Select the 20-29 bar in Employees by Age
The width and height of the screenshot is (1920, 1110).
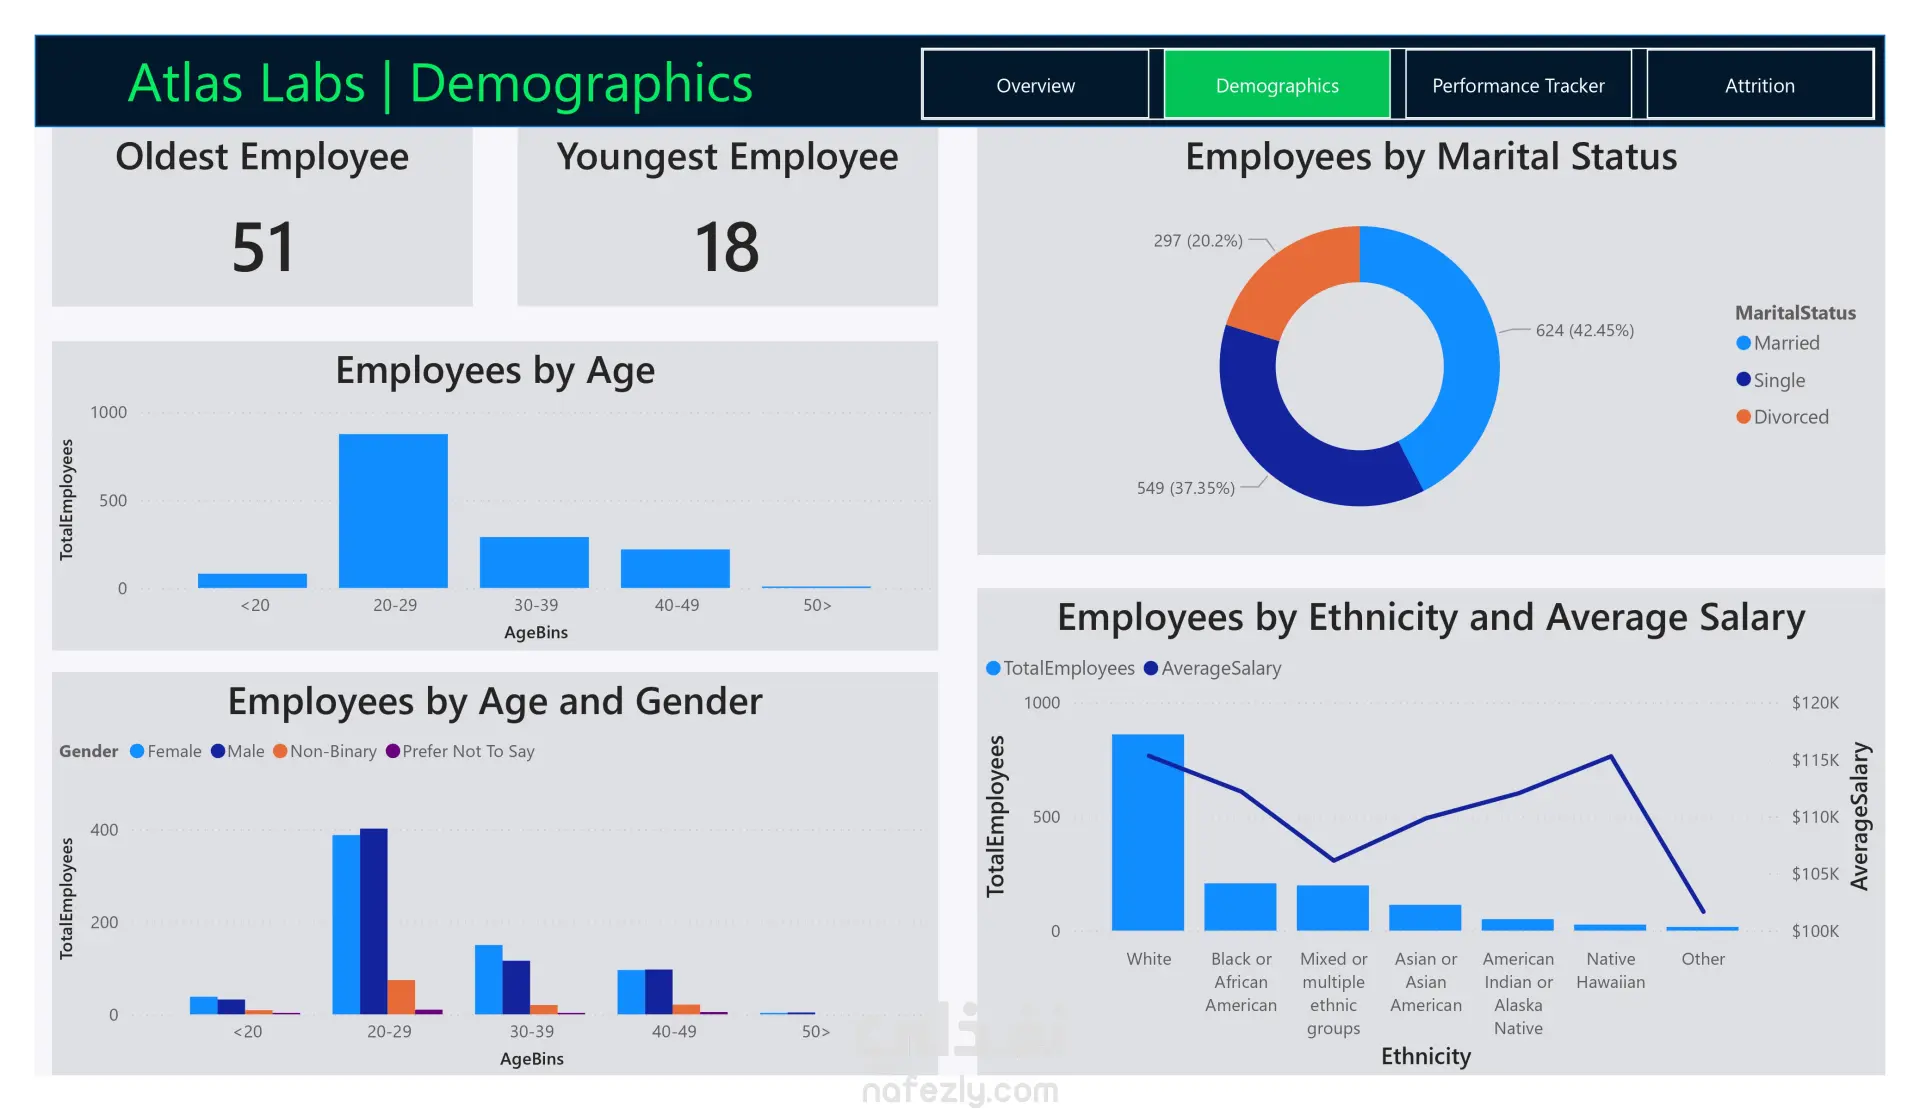tap(393, 510)
